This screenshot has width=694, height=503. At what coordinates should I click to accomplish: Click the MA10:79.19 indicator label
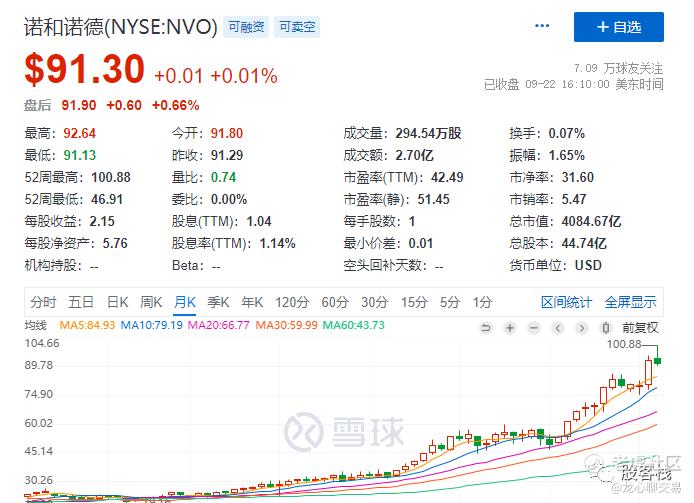(x=152, y=325)
